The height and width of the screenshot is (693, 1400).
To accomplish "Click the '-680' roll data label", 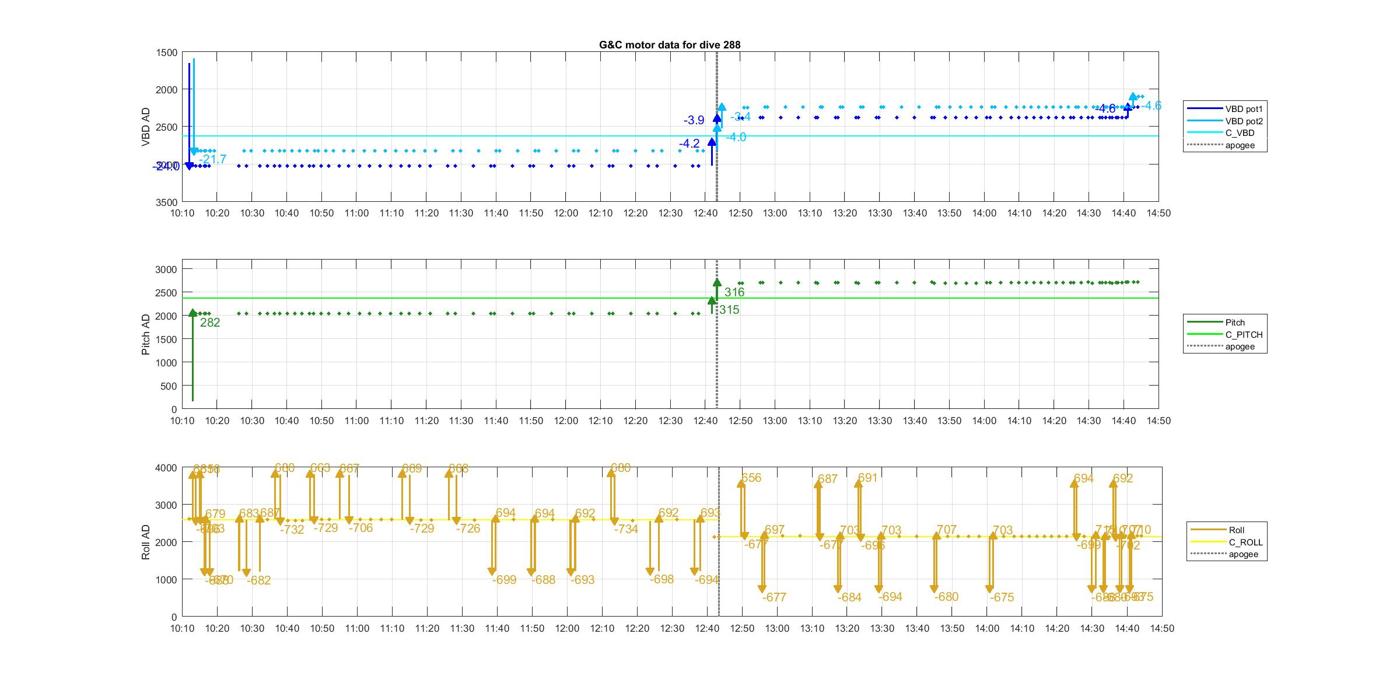I will [946, 597].
